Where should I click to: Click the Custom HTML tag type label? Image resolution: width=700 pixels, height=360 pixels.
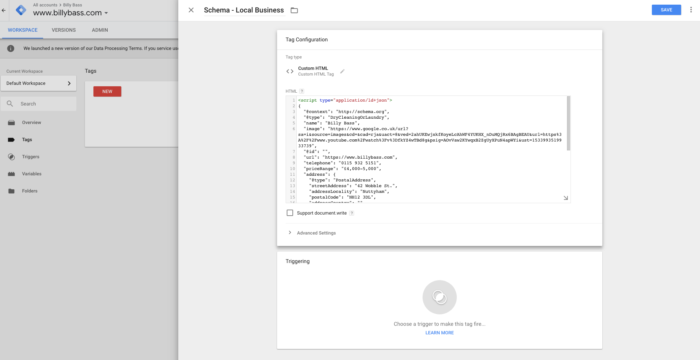(x=312, y=68)
